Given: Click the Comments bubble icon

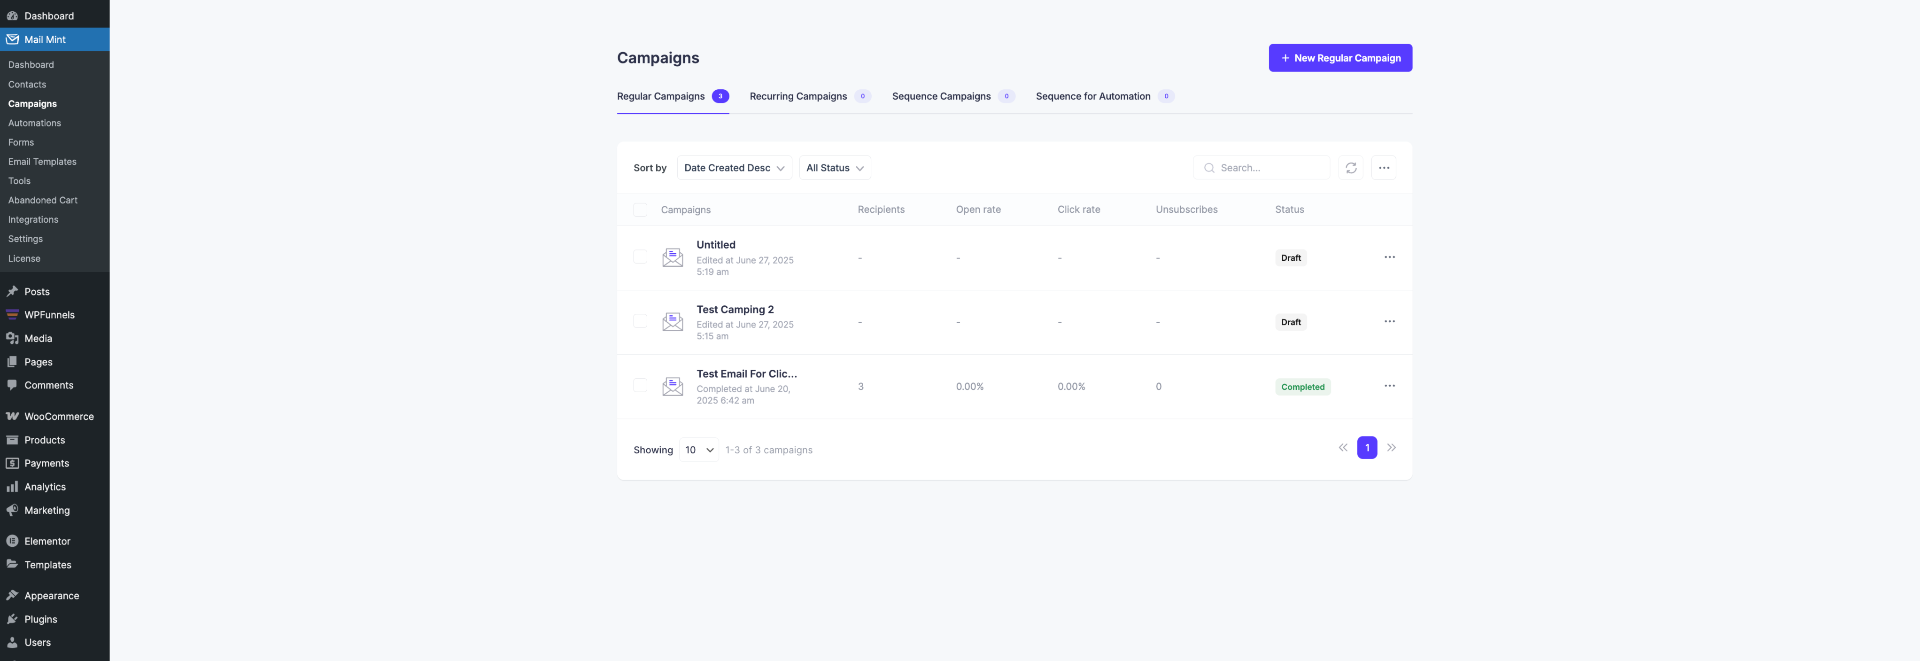Looking at the screenshot, I should click(x=12, y=385).
